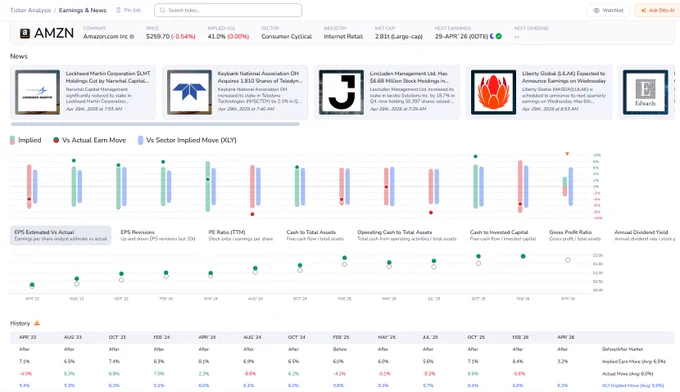680x392 pixels.
Task: Click the orange triangle marker above the APR'26 bar
Action: 567,154
